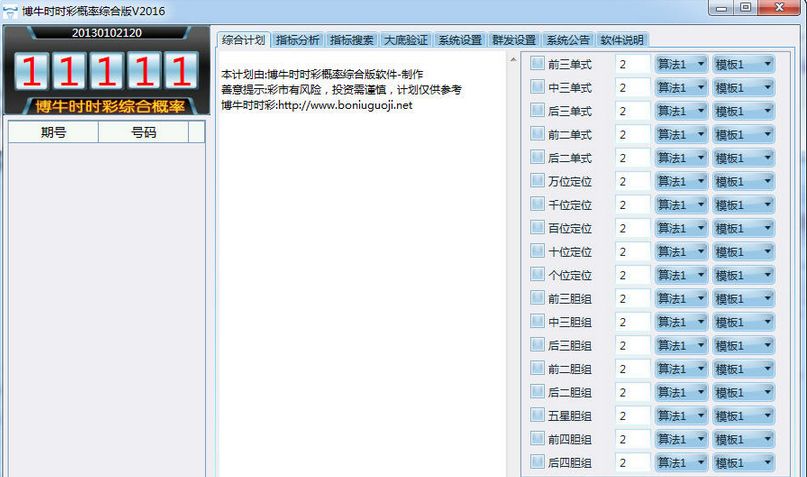Click the app icon in the title bar
This screenshot has height=477, width=807.
coord(10,11)
